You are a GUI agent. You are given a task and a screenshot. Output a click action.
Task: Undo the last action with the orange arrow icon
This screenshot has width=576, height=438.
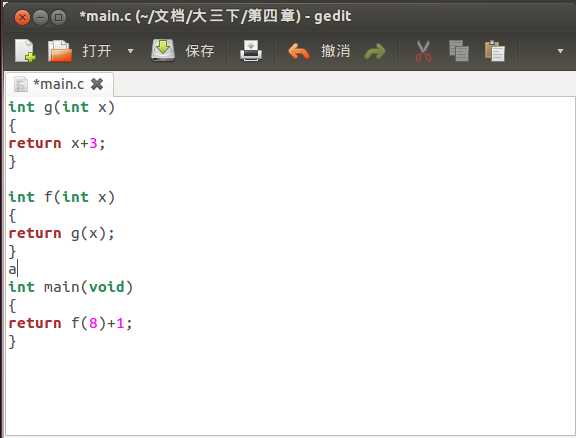[x=299, y=51]
